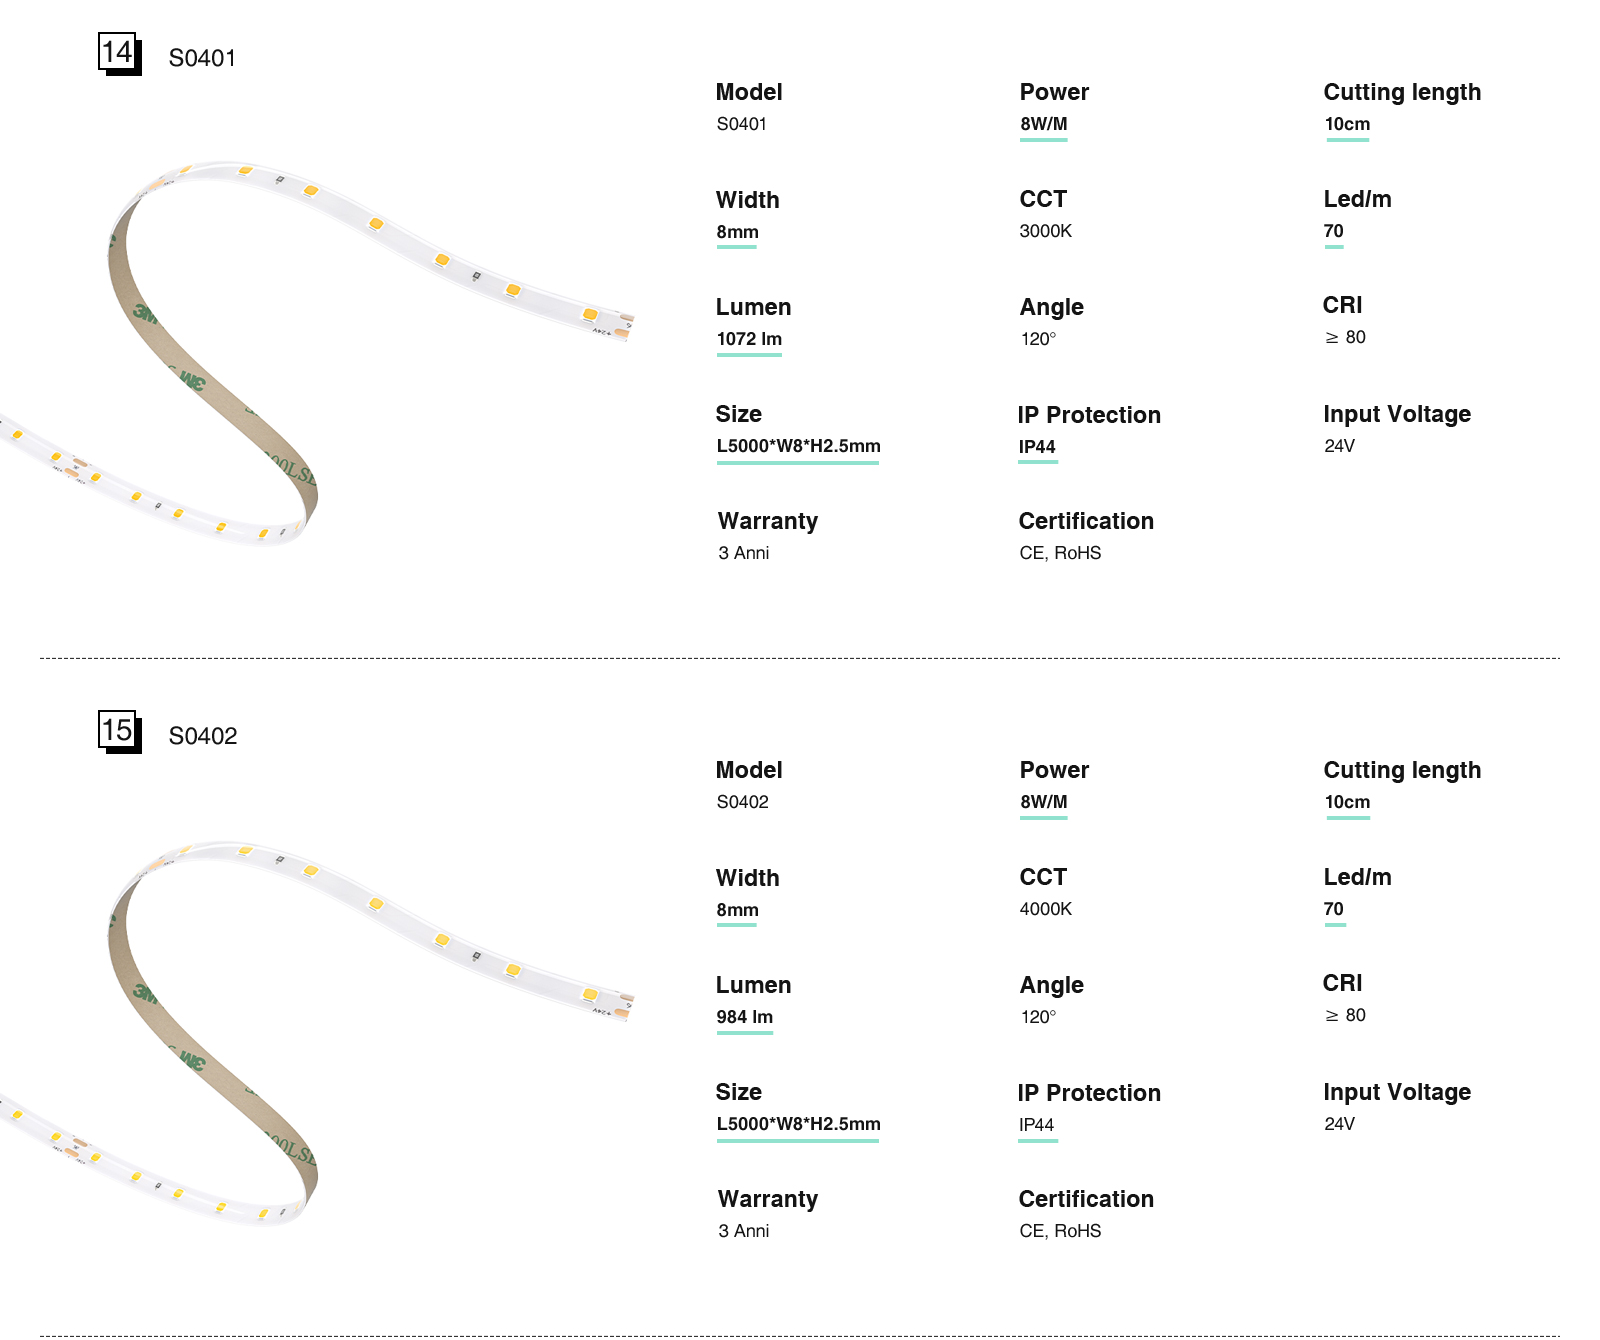Click S0401's Led/m value of 70
1600x1340 pixels.
pyautogui.click(x=1333, y=231)
